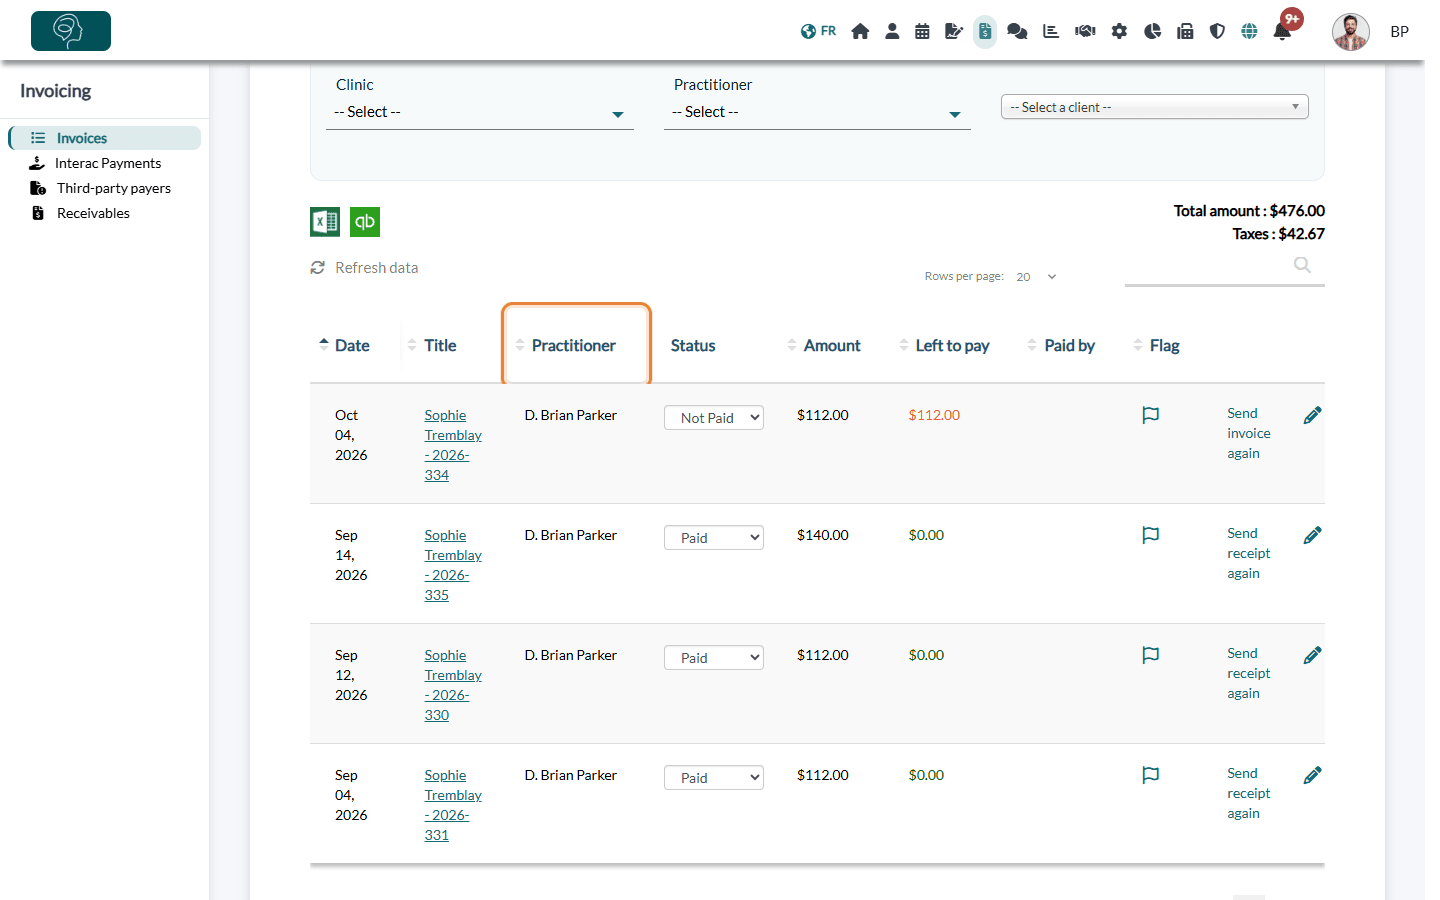Sort the table by Date column

point(344,345)
